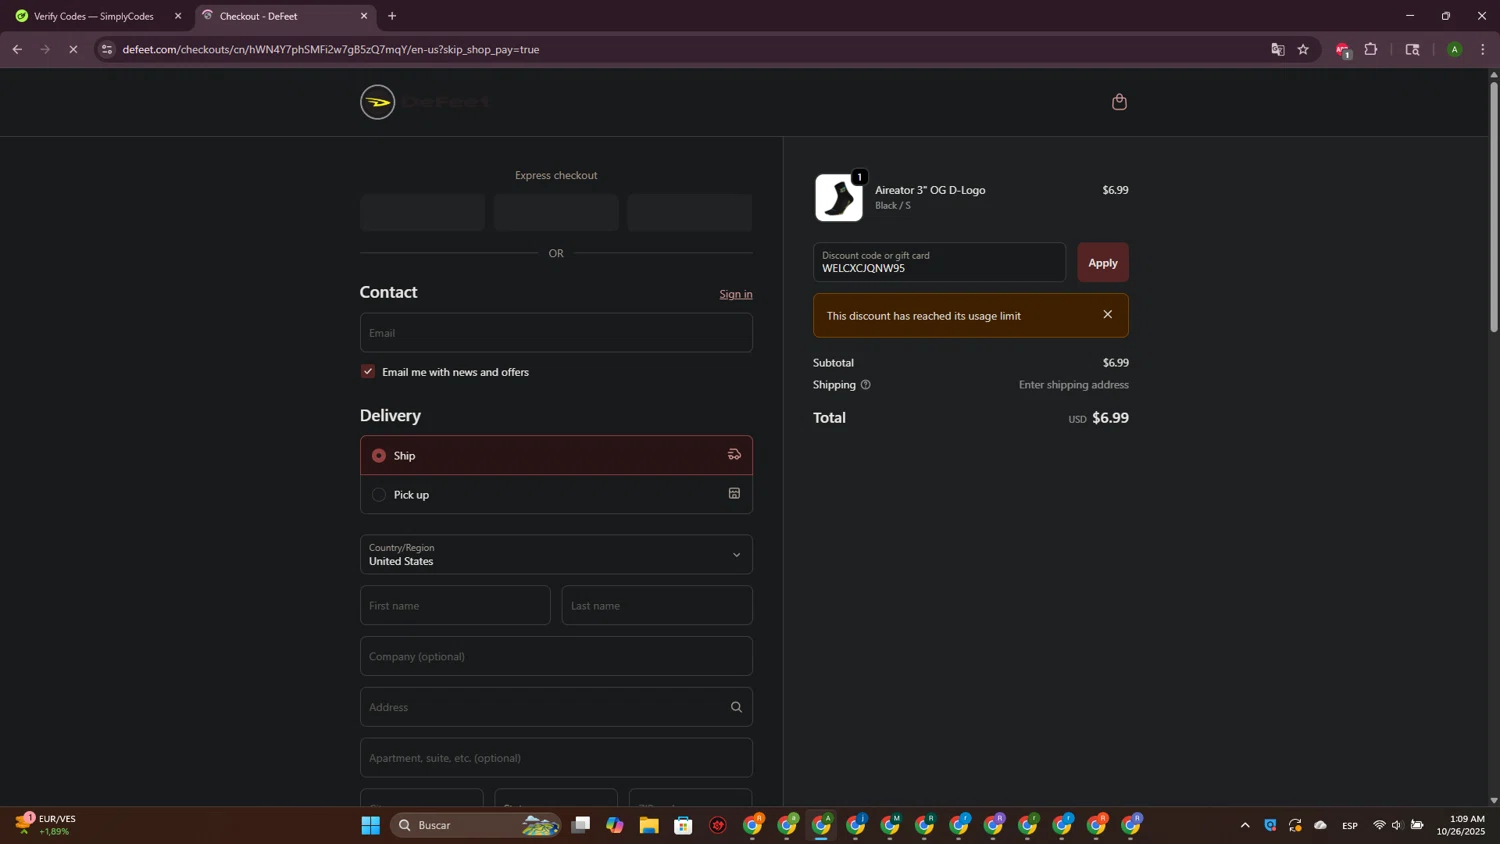Open clock showing 1:09 AM

1461,825
